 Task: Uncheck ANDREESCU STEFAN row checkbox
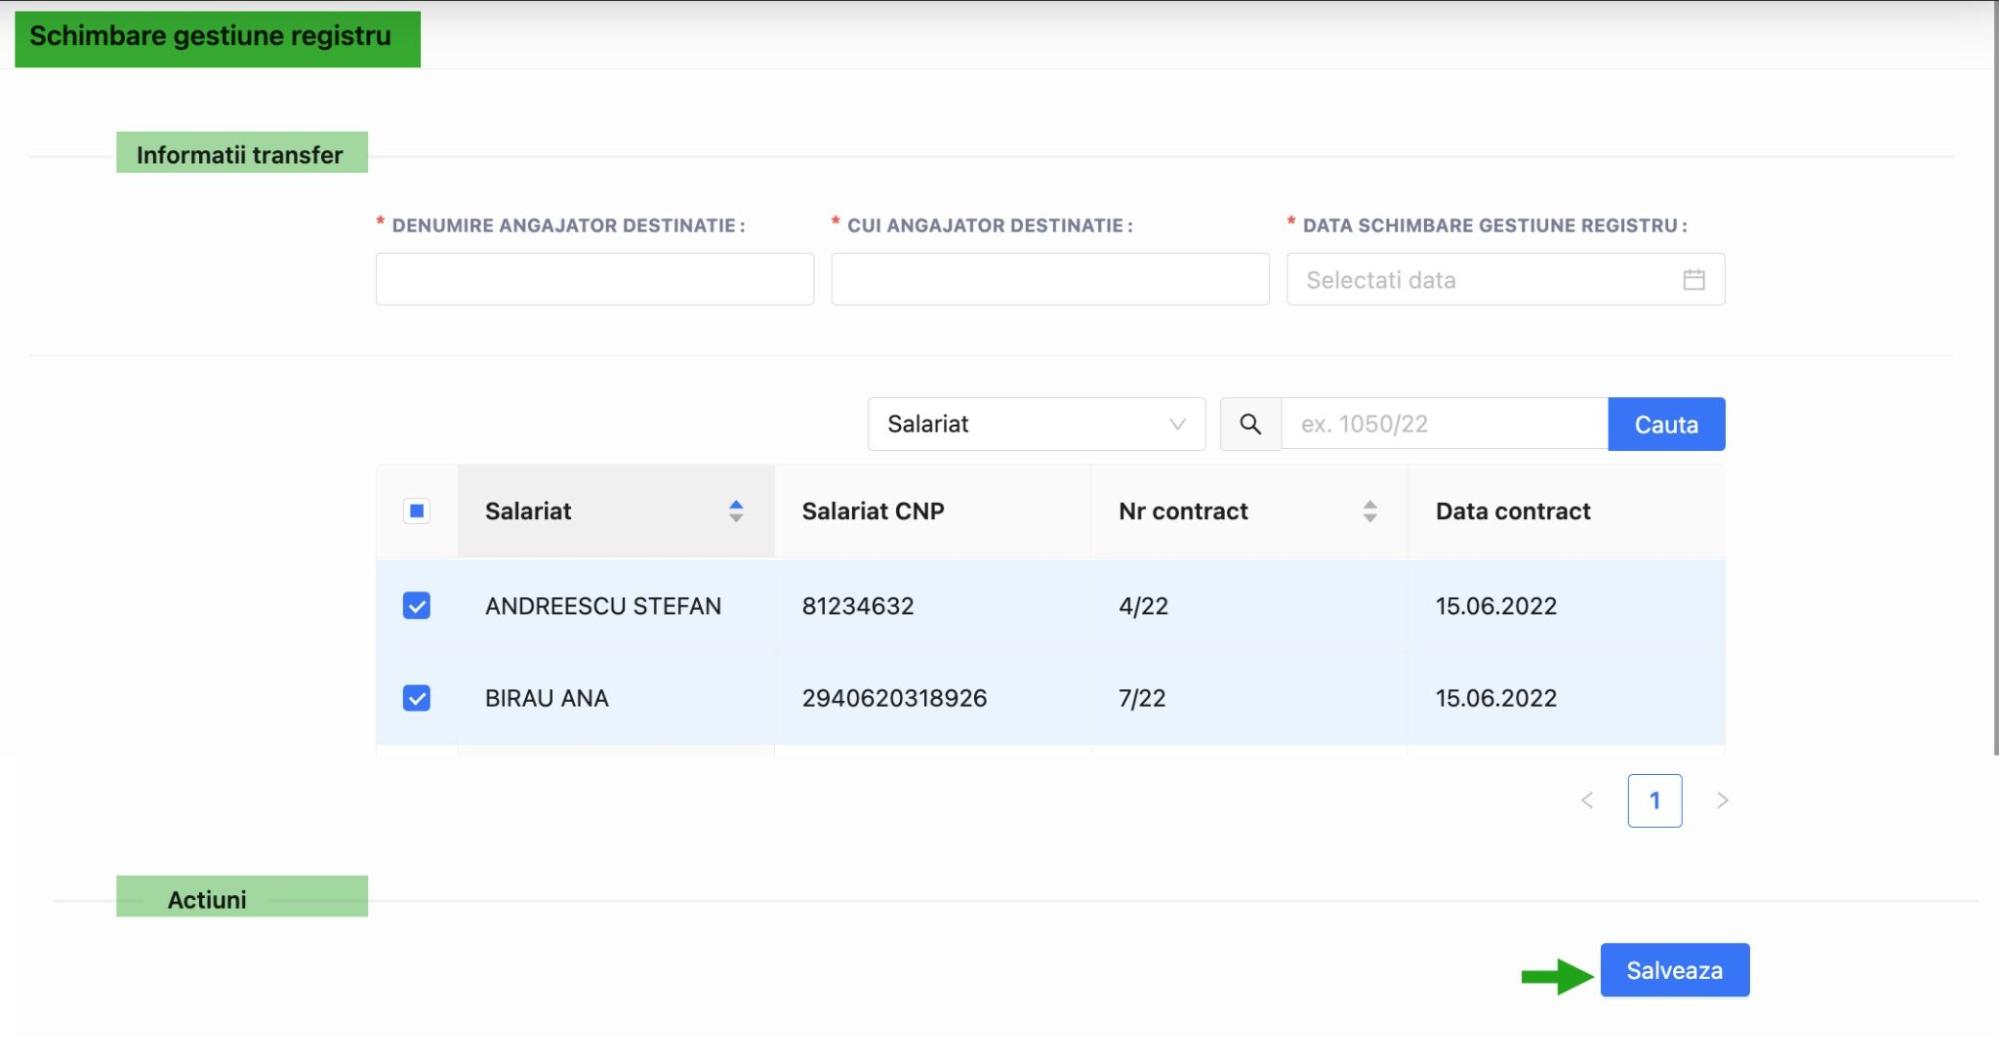tap(417, 606)
